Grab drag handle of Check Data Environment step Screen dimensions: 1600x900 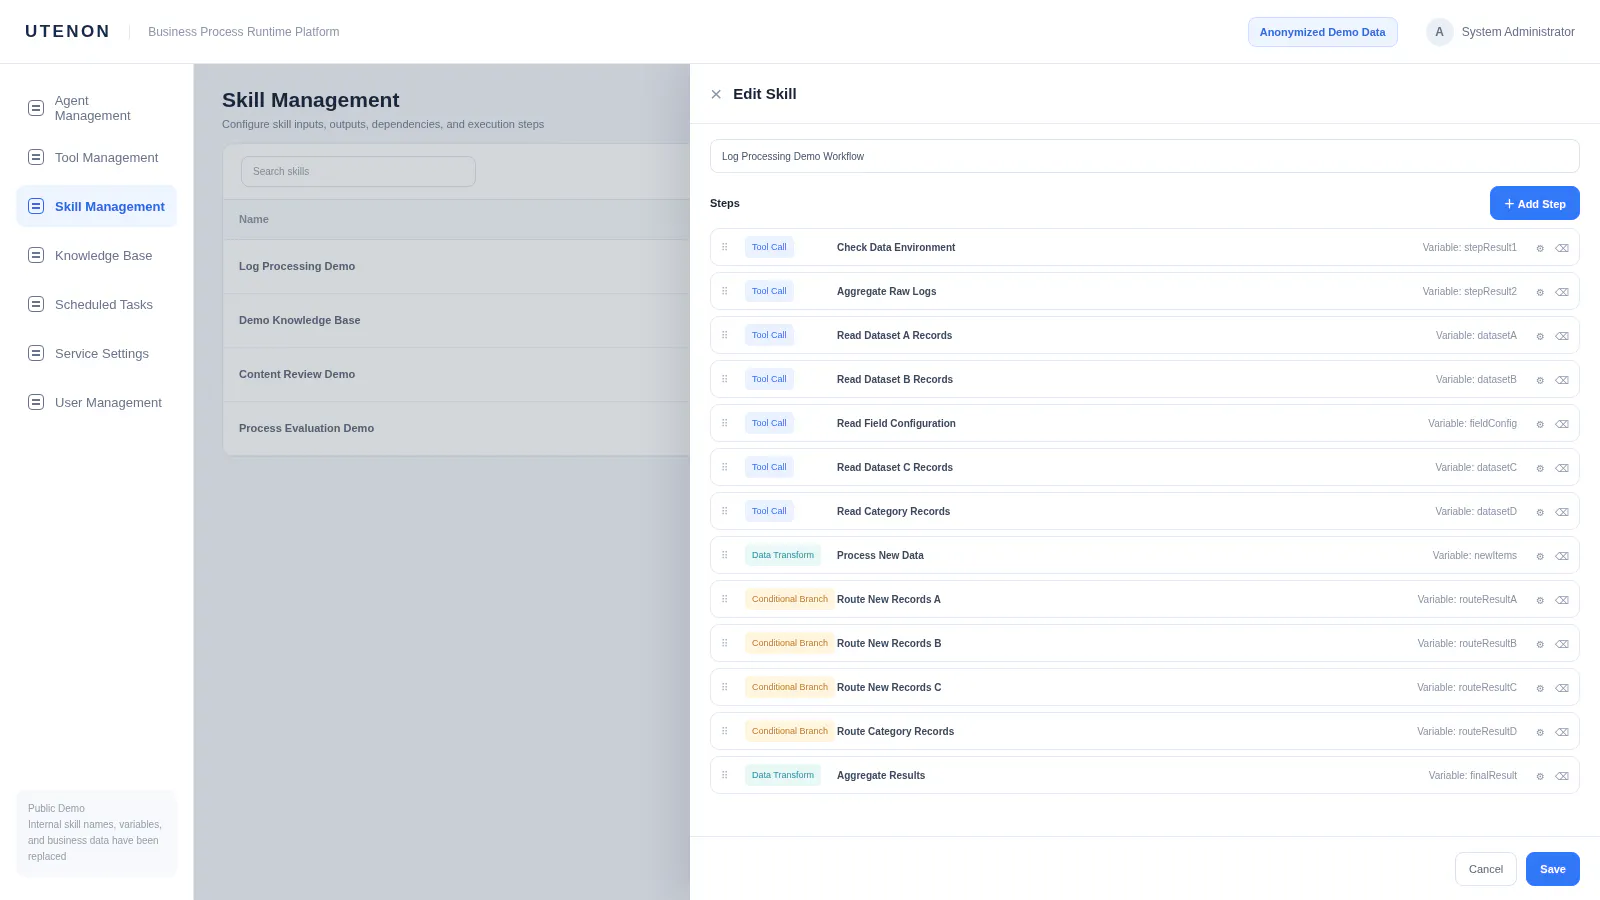pos(725,247)
